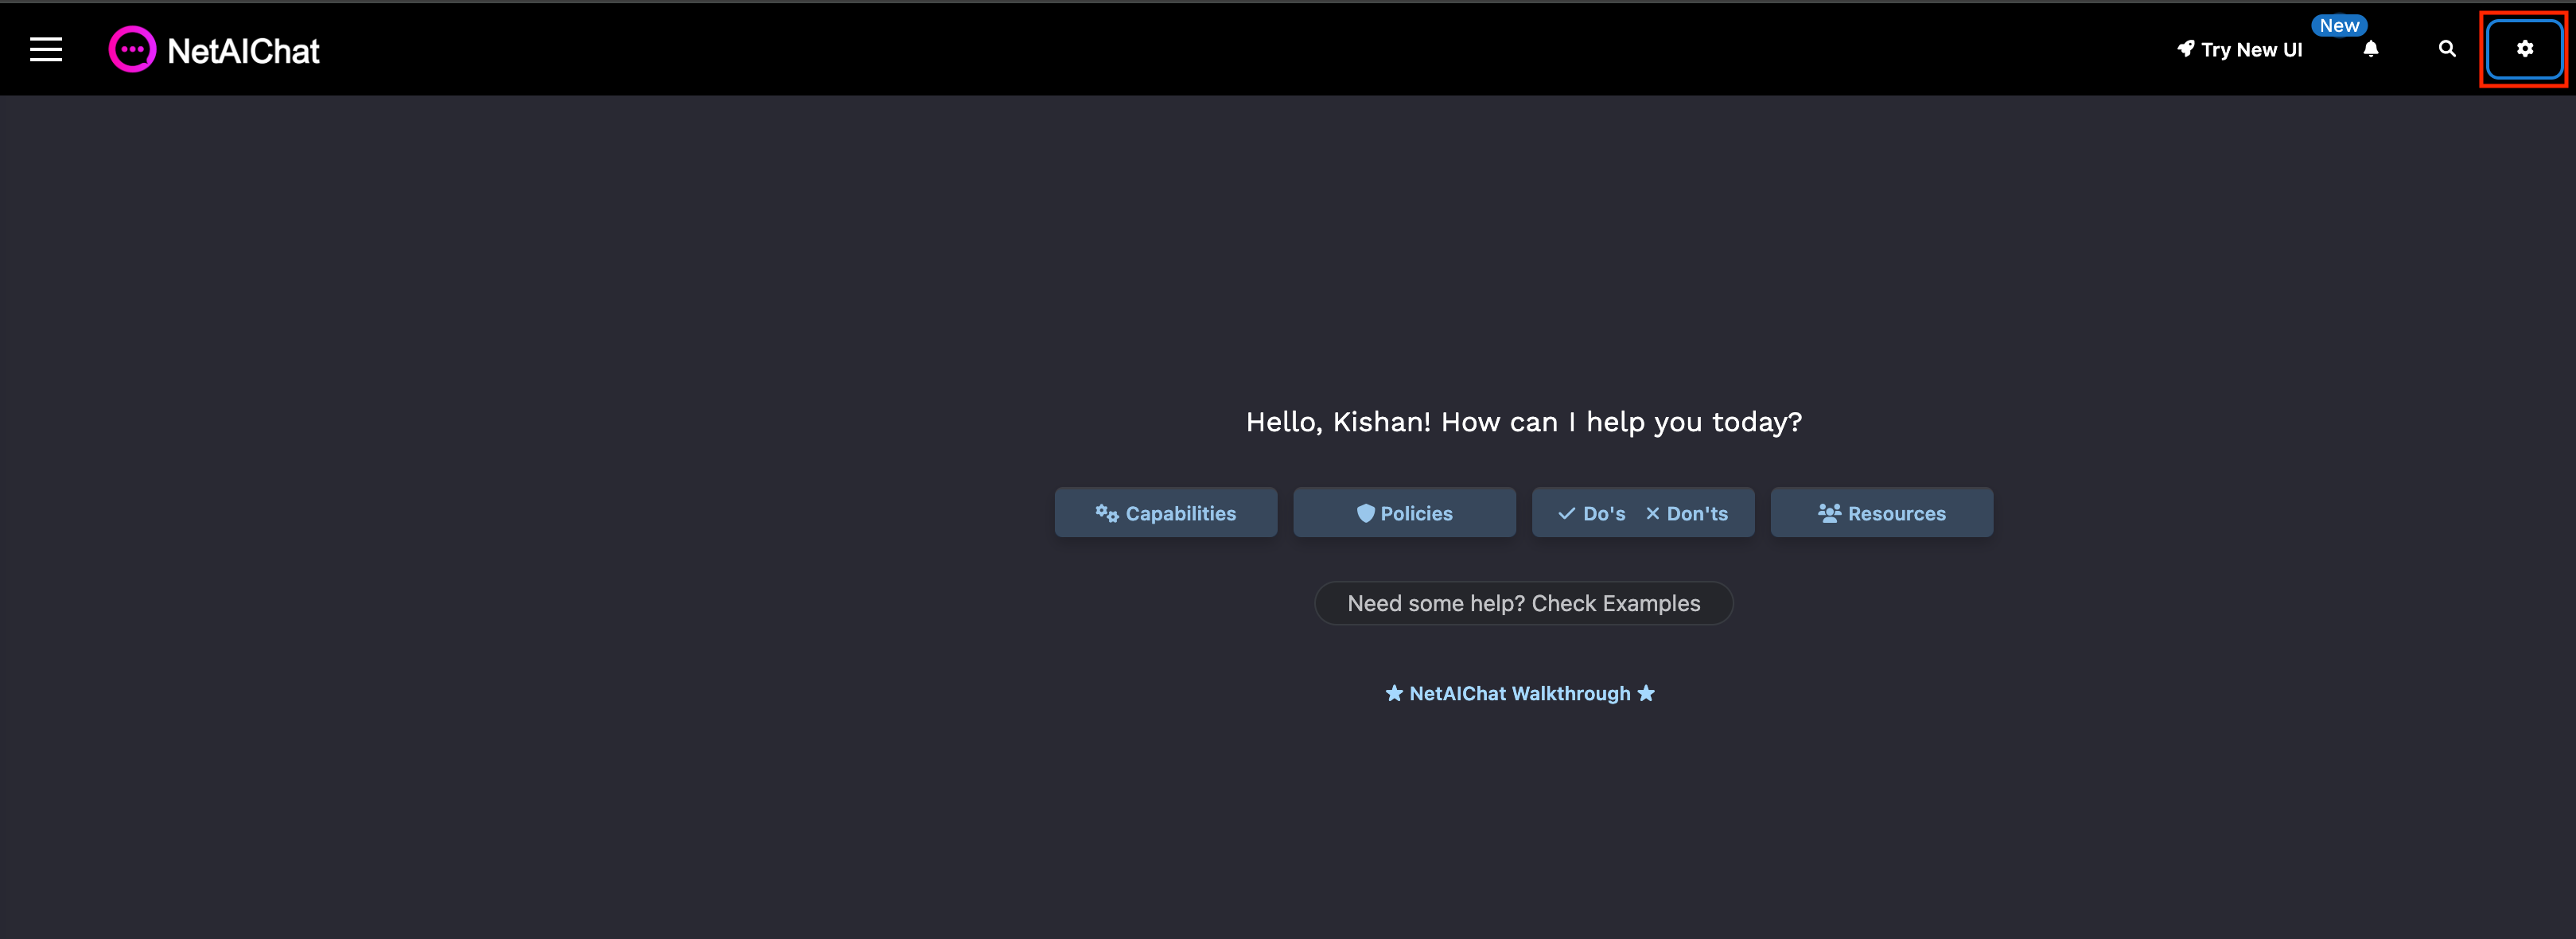Click Need some help? Check Examples
The height and width of the screenshot is (939, 2576).
1523,603
